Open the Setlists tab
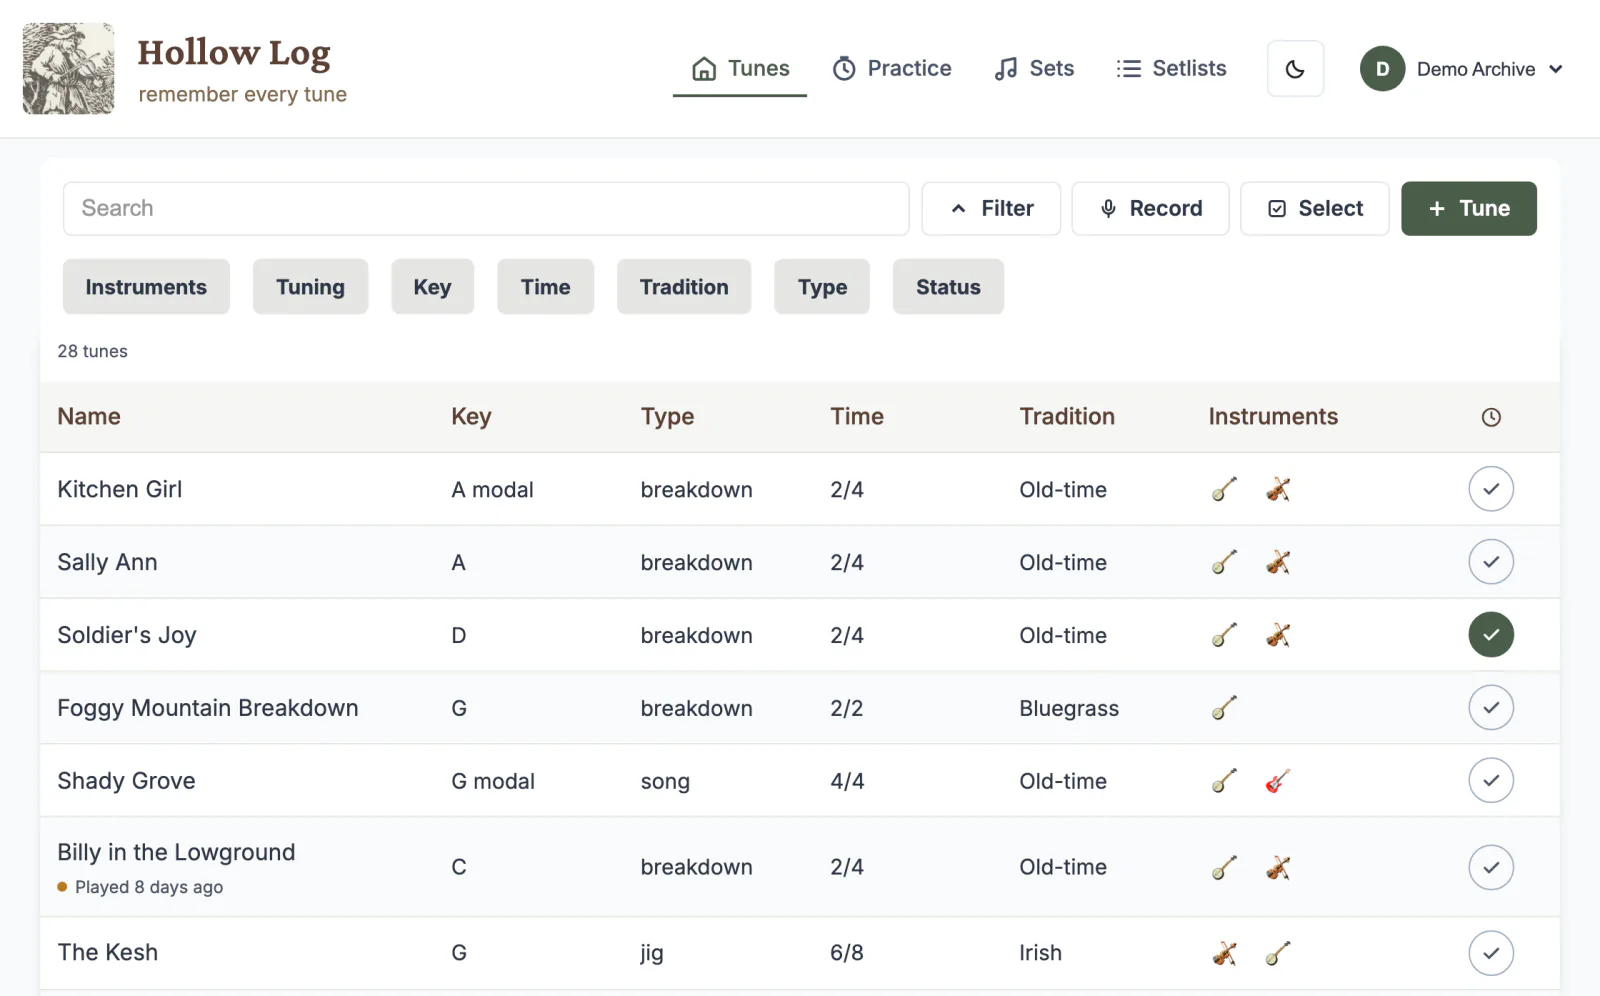The width and height of the screenshot is (1600, 996). [x=1171, y=68]
